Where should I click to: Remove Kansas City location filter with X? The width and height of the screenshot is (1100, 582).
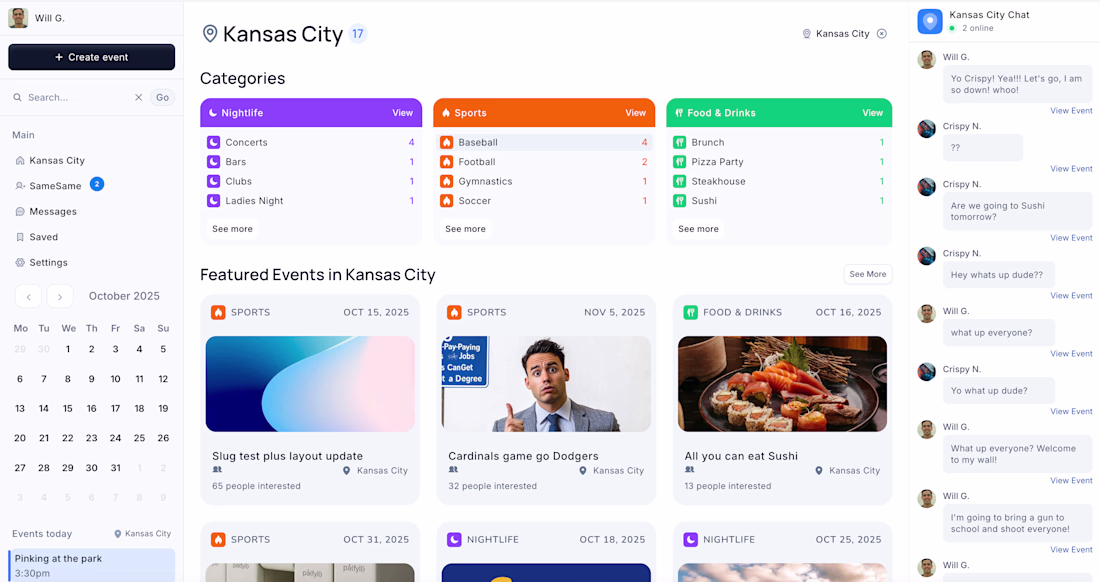tap(882, 34)
